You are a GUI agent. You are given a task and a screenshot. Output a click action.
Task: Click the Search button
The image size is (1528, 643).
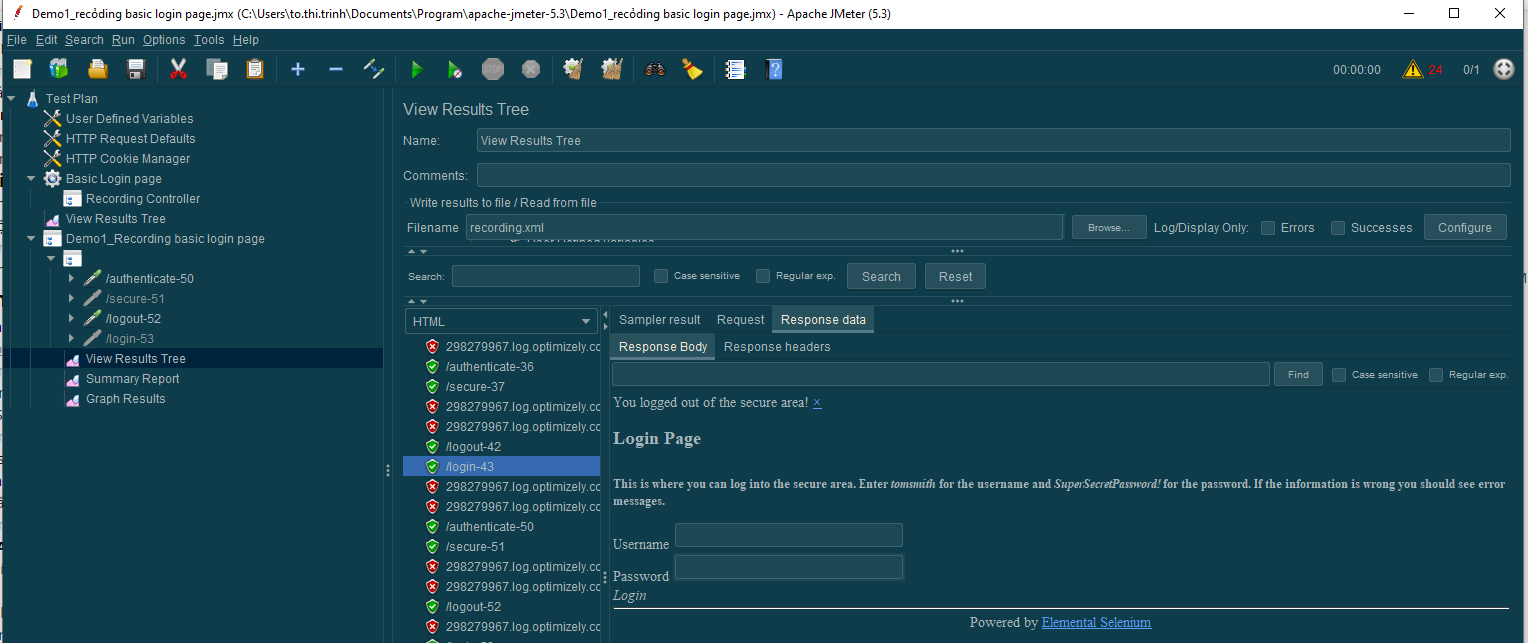coord(881,277)
